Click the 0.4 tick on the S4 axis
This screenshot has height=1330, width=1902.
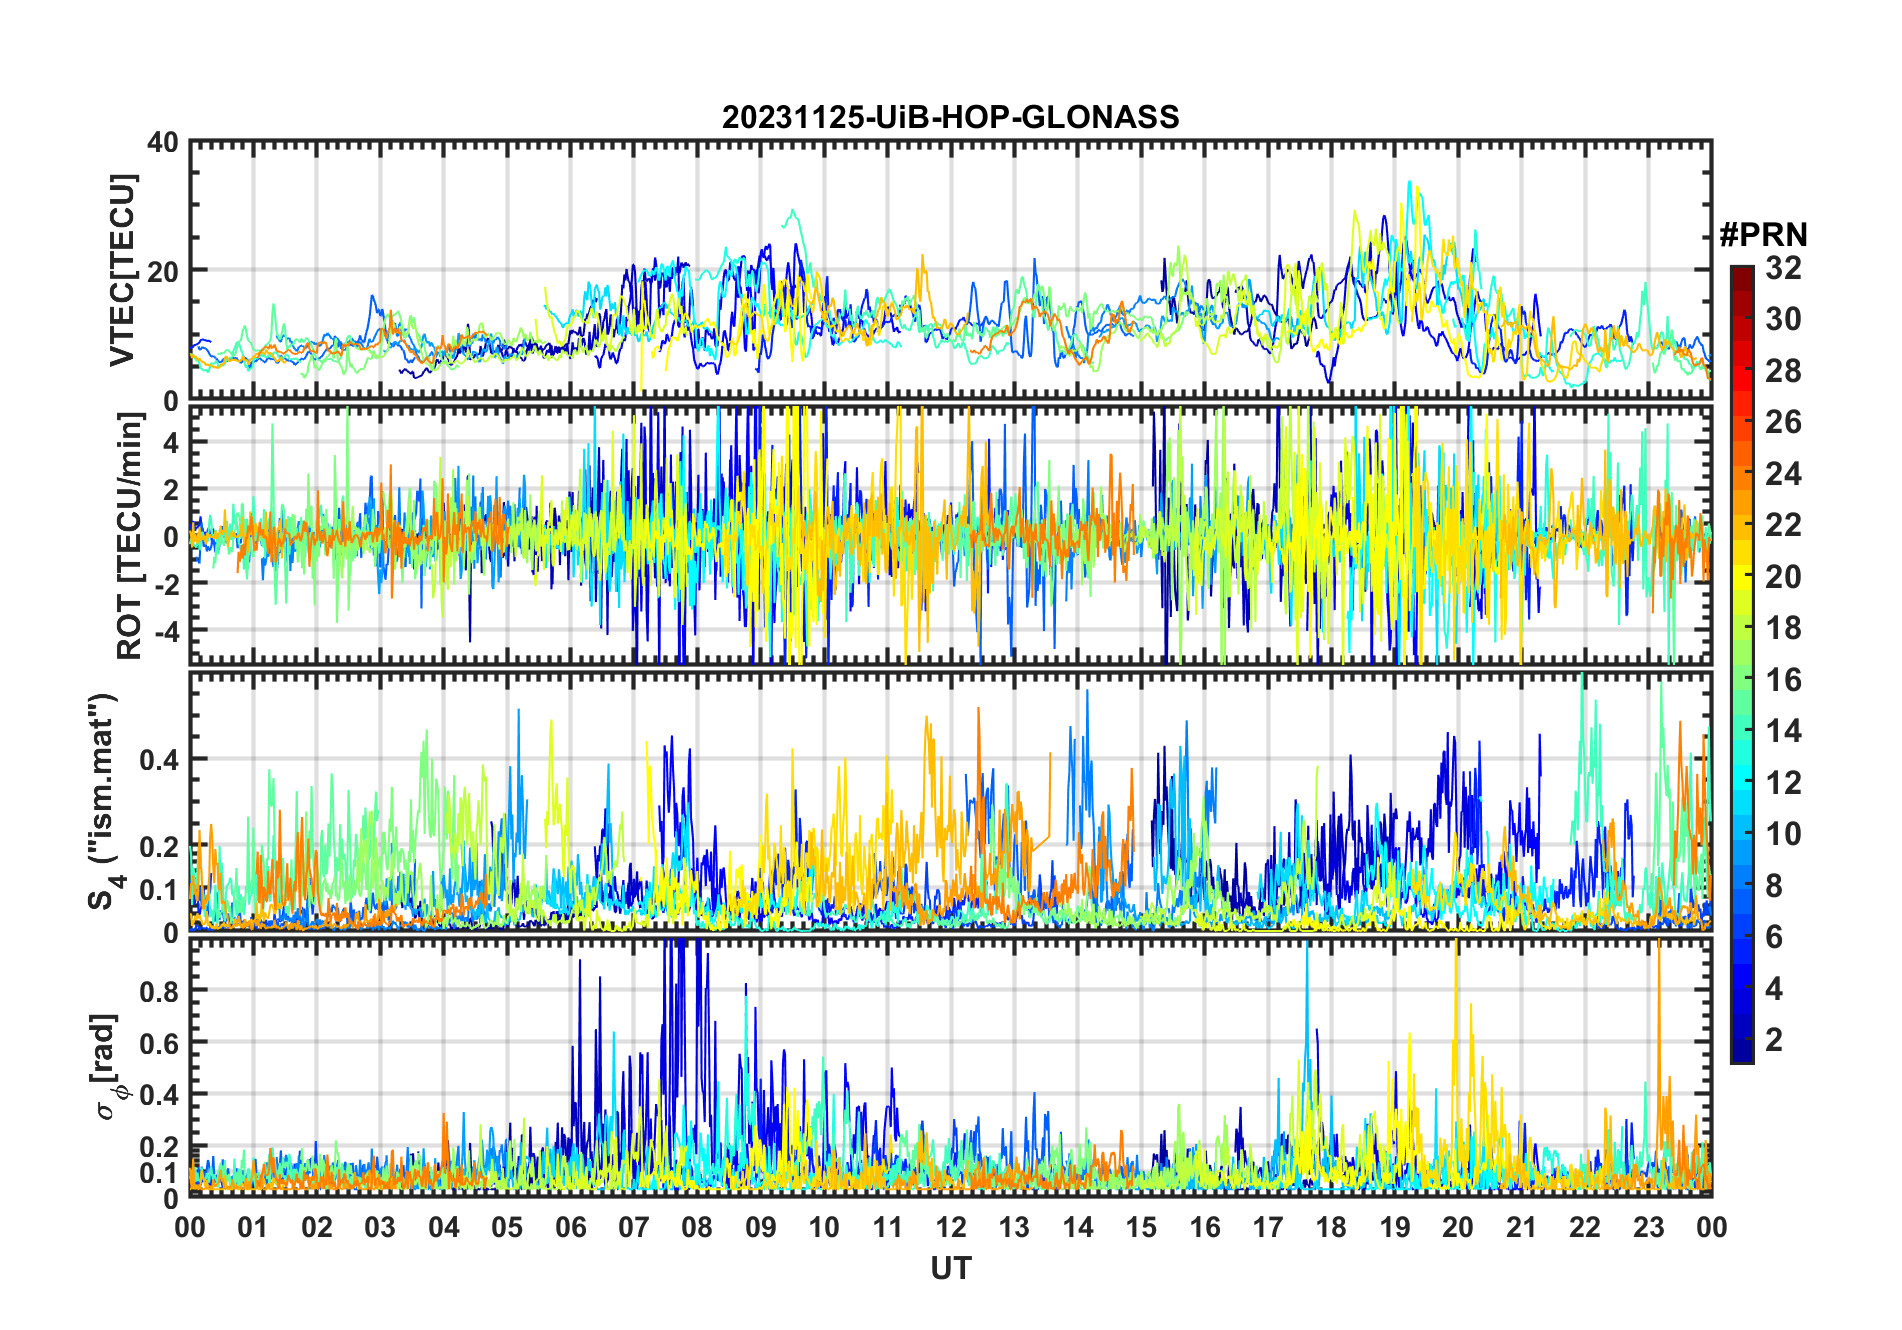click(159, 759)
